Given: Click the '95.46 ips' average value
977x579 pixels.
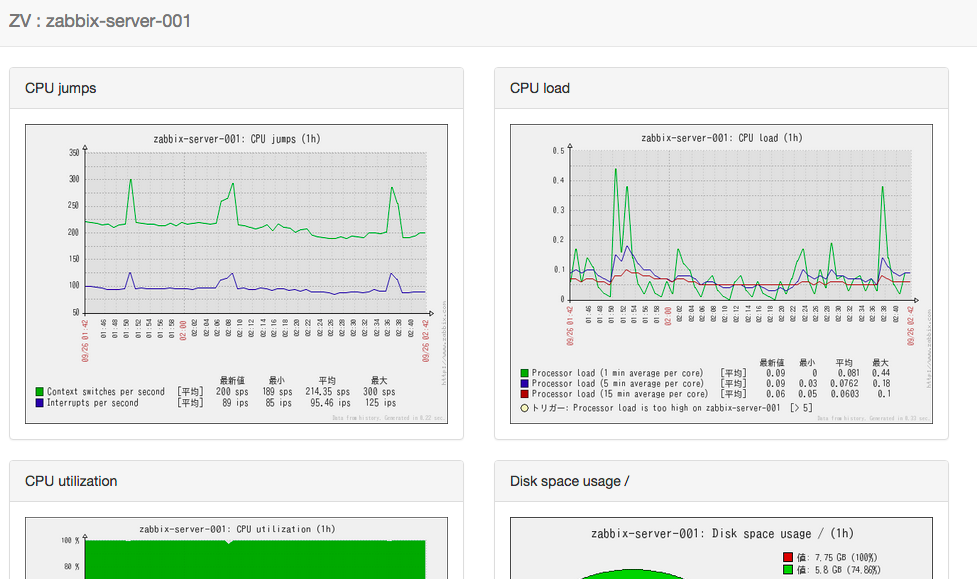Looking at the screenshot, I should click(x=330, y=403).
